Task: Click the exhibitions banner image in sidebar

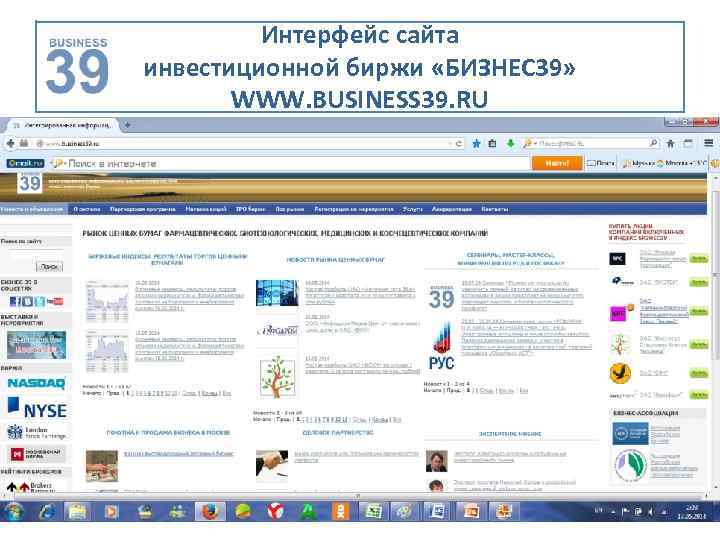Action: pyautogui.click(x=36, y=345)
